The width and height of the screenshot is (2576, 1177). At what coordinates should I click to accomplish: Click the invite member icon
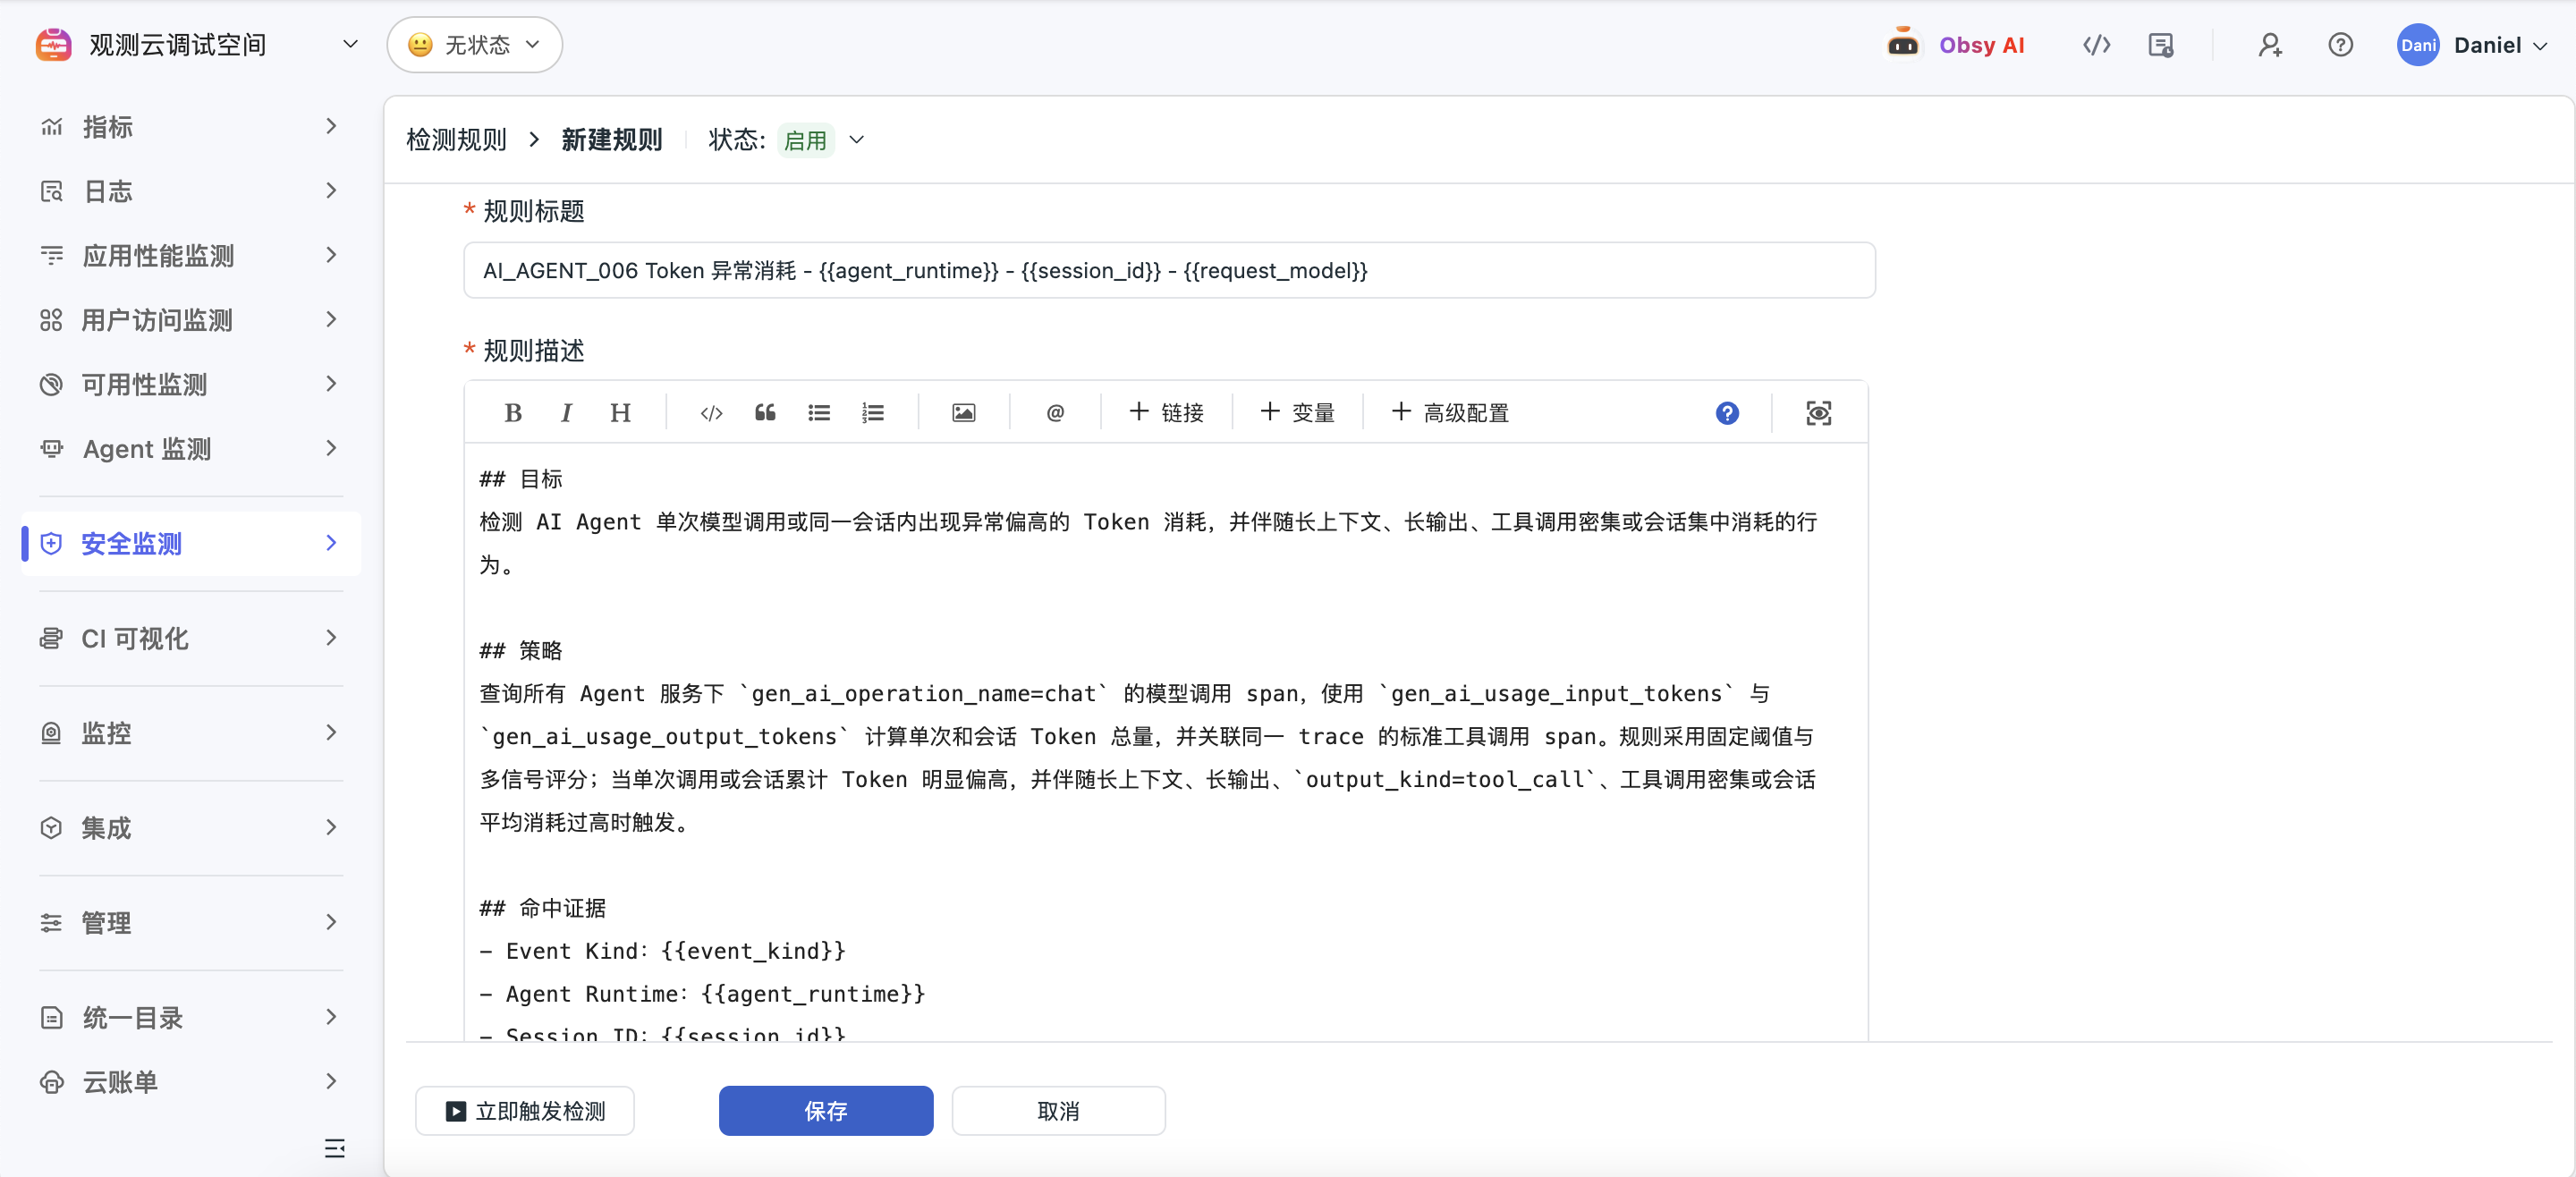(2269, 45)
